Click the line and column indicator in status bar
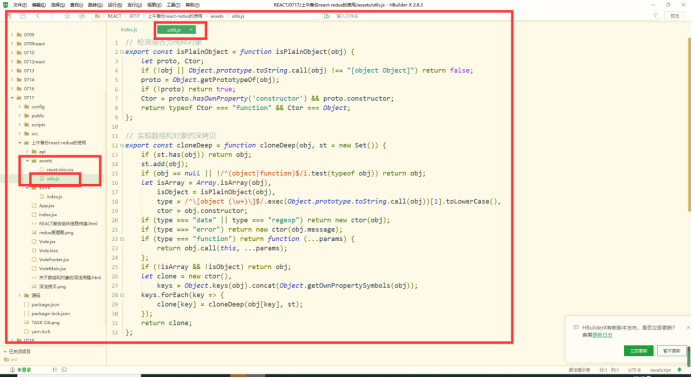Screen dimensions: 692x378 (x=609, y=370)
